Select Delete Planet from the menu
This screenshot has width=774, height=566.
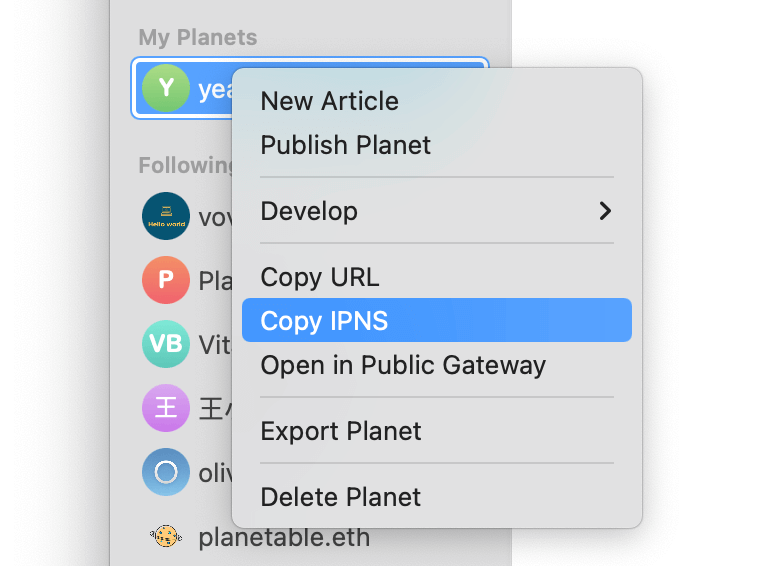[341, 497]
